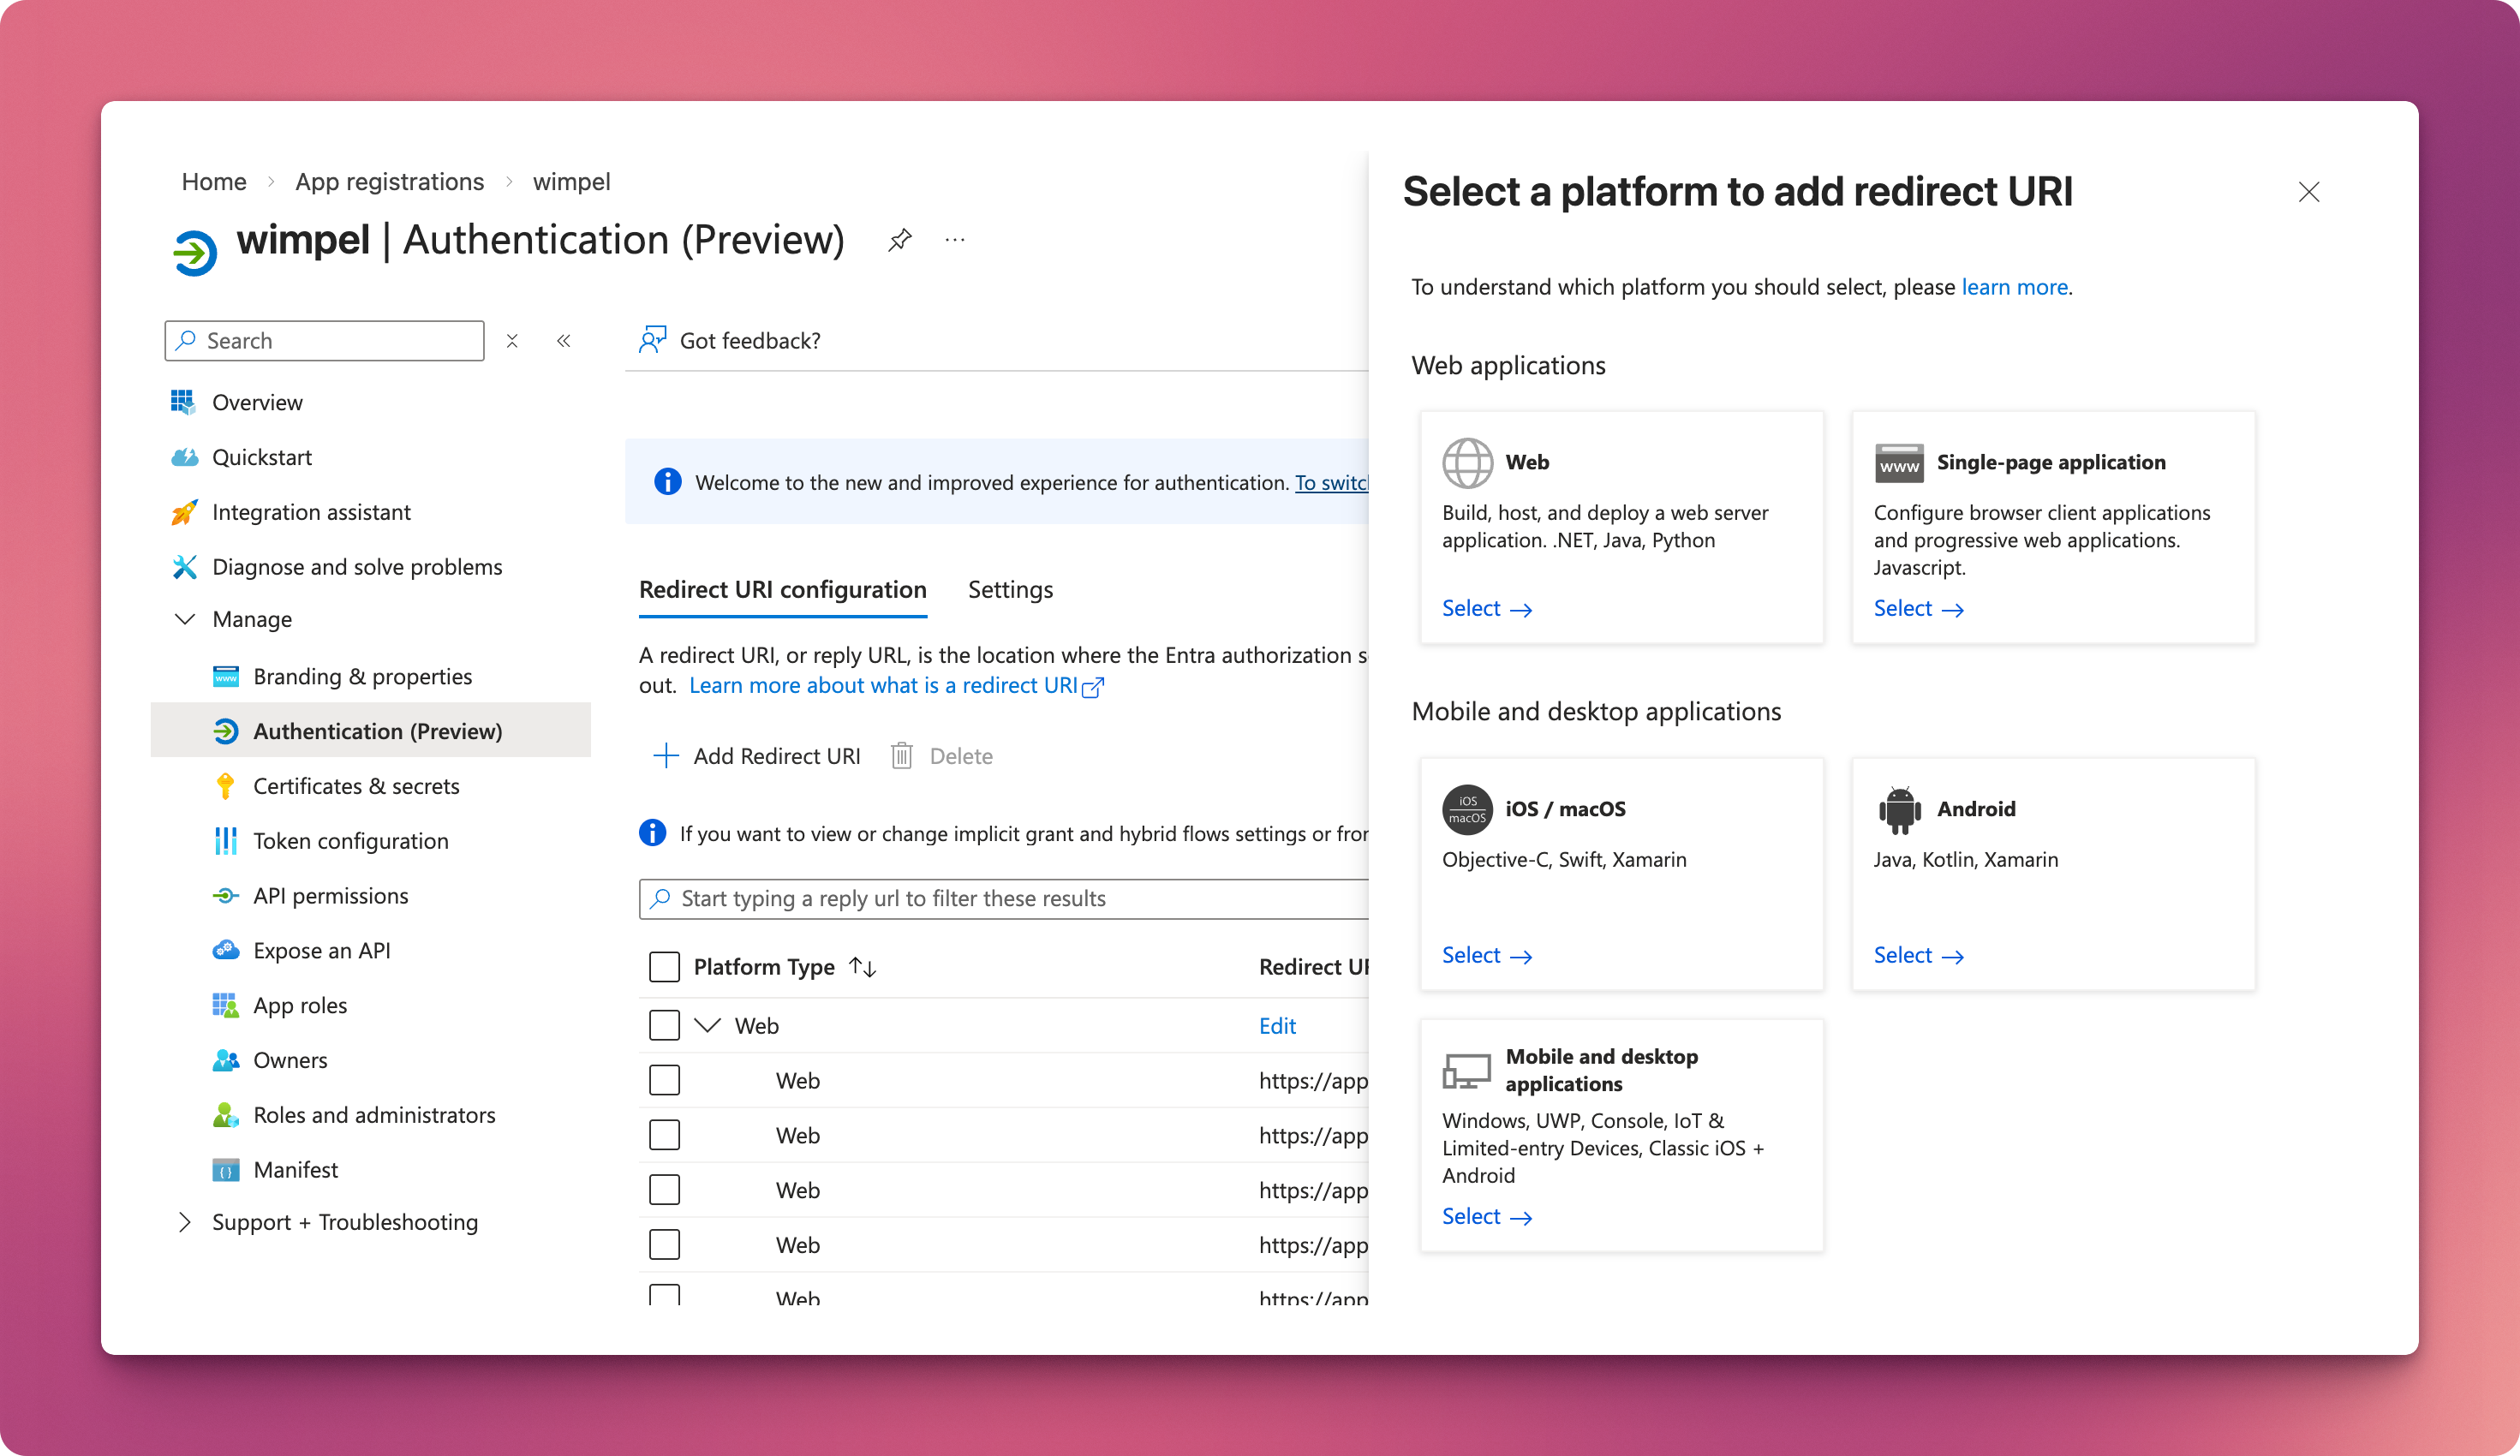2520x1456 pixels.
Task: Check the first Web redirect URI checkbox
Action: click(664, 1081)
